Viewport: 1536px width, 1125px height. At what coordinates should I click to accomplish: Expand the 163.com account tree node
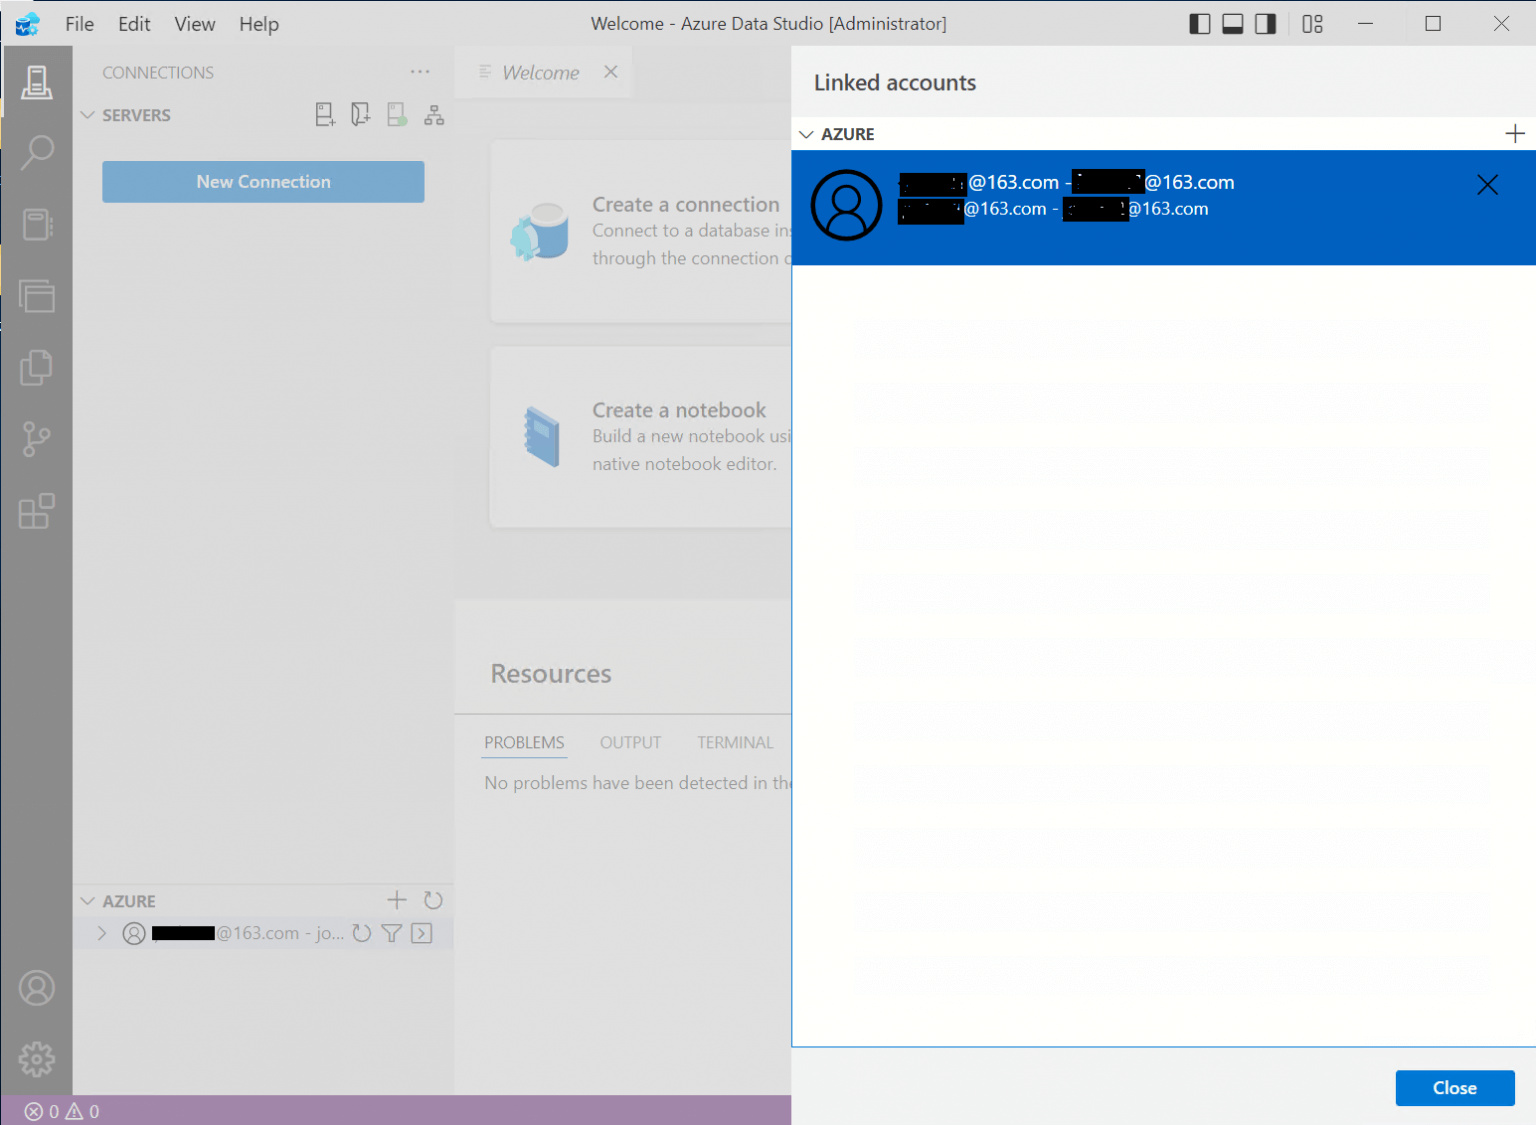[x=102, y=933]
